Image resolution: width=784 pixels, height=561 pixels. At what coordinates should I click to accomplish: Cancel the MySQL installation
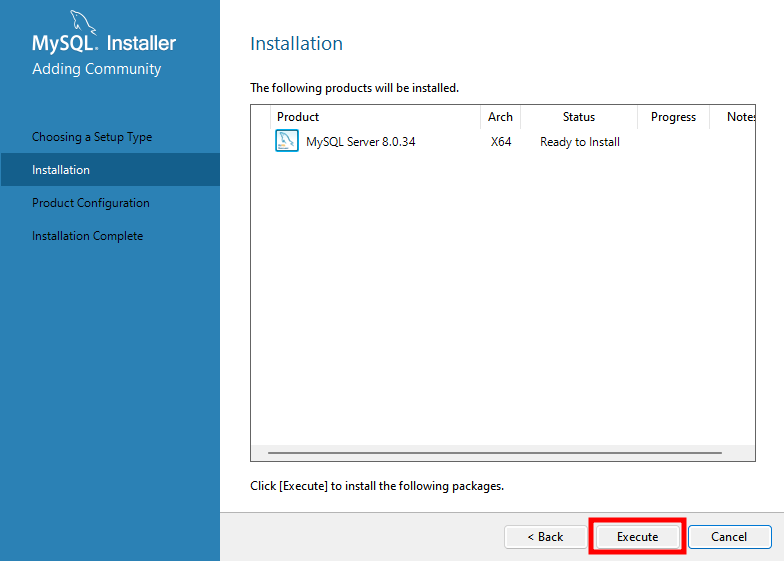pos(730,536)
